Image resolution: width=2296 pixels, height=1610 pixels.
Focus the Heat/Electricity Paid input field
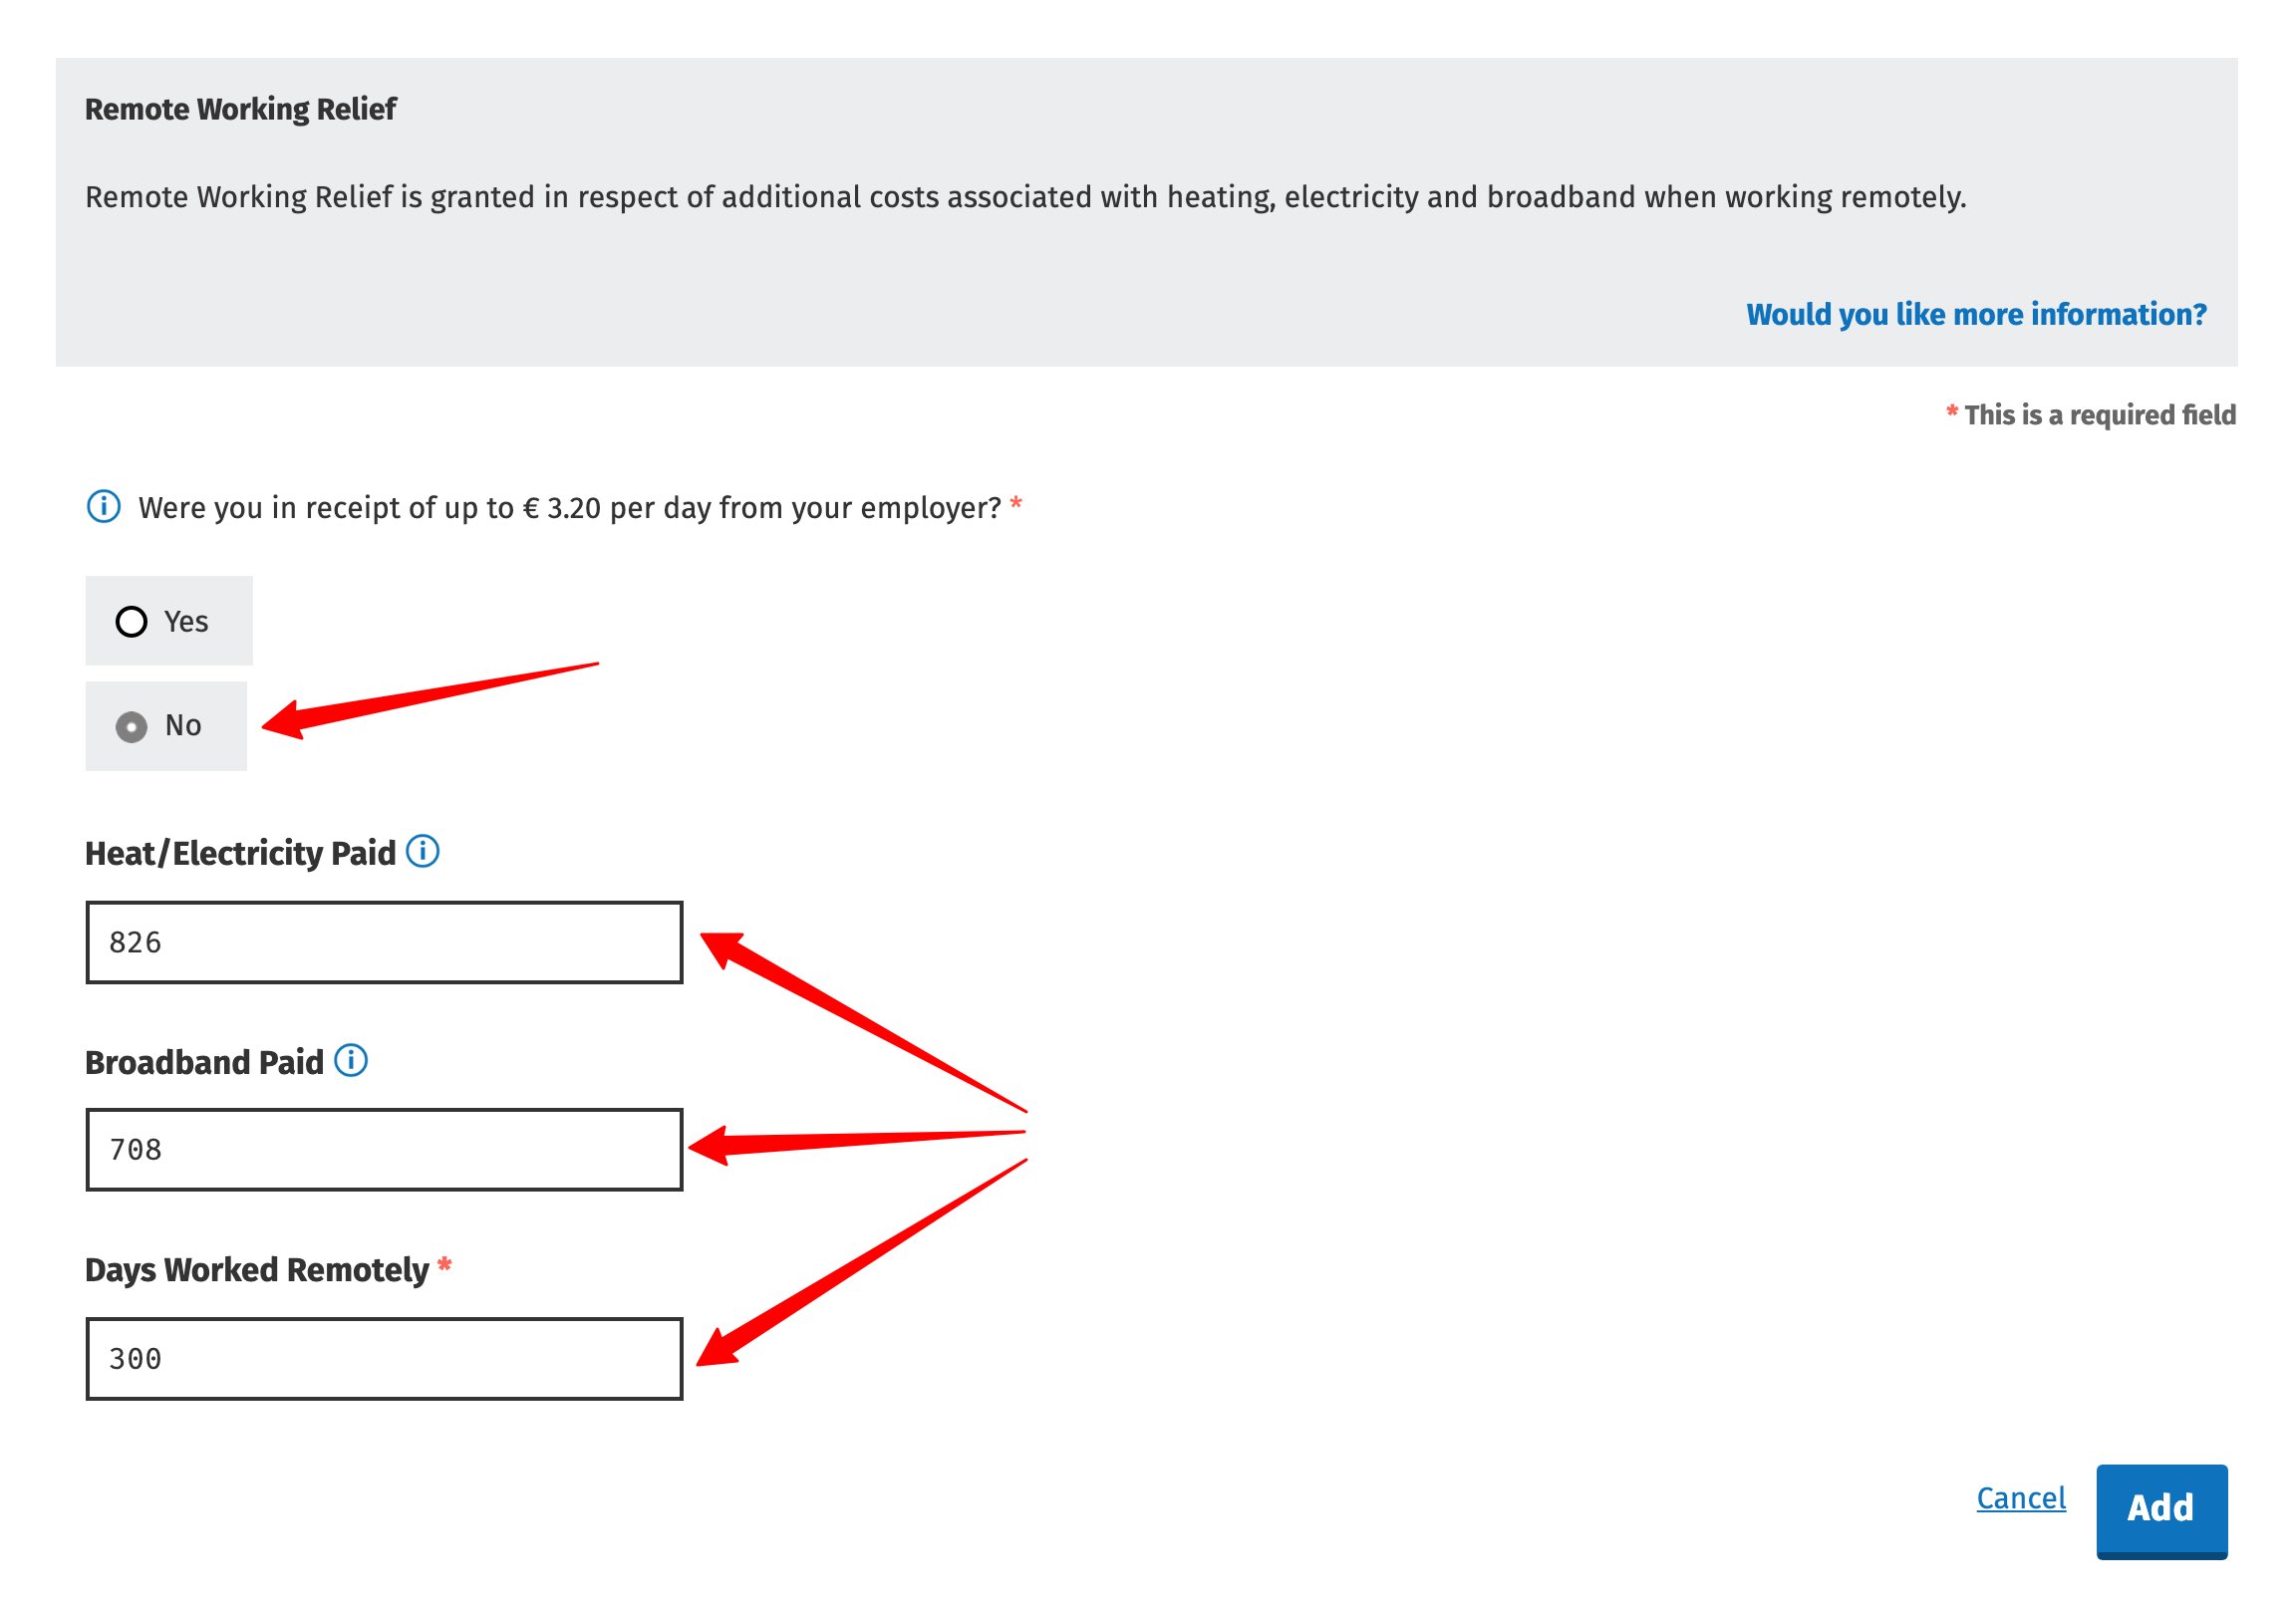click(384, 943)
